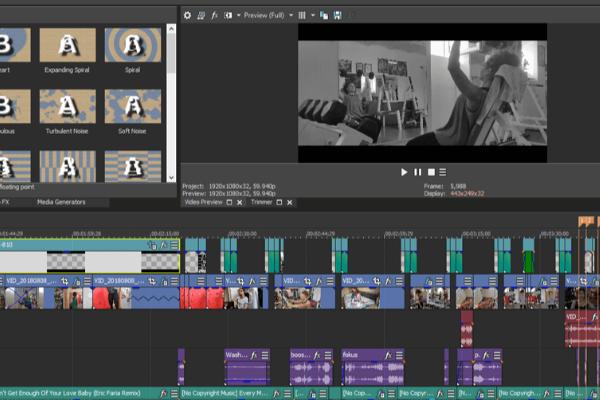Open Event FX on boos... audio event
This screenshot has width=600, height=400.
coord(317,356)
